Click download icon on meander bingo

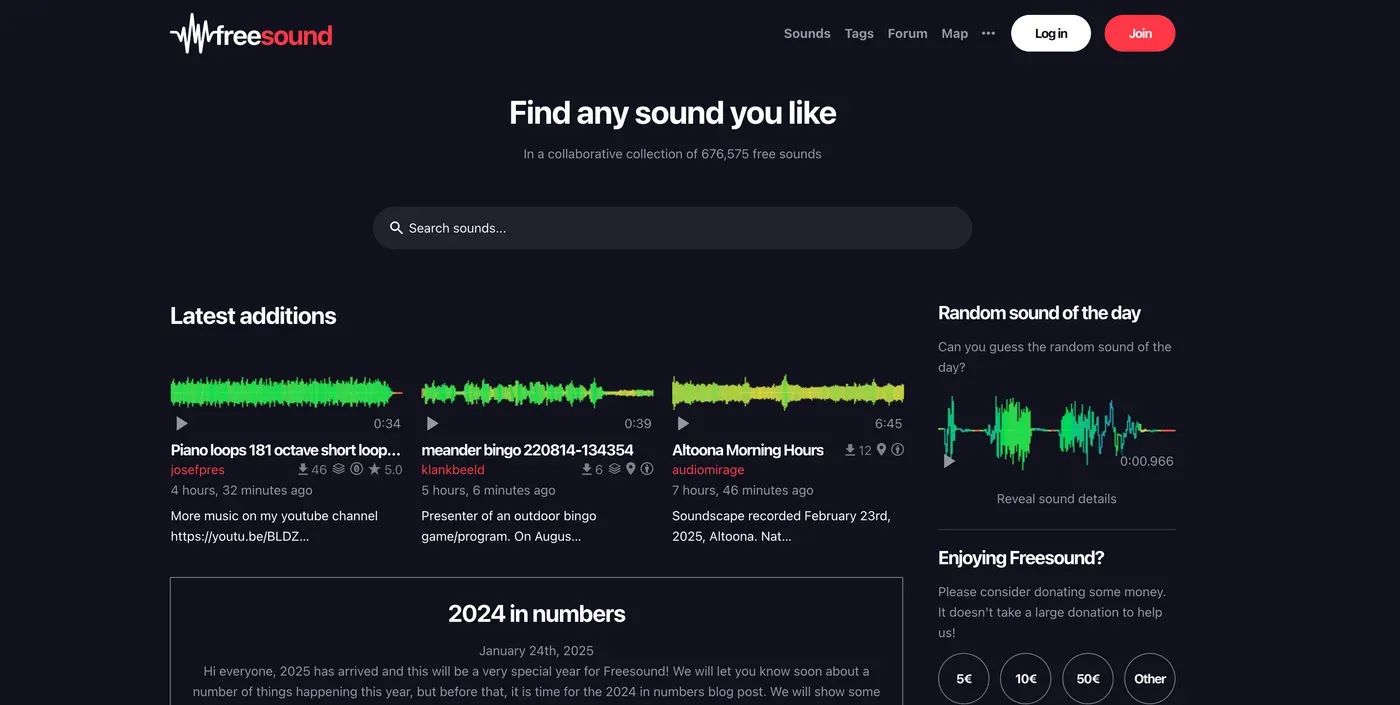pos(587,469)
